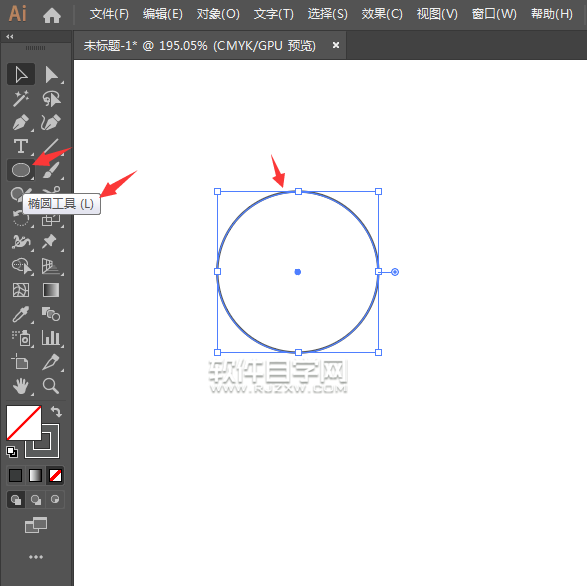Open the 文件(F) menu
Screen dimensions: 587x586
coord(109,14)
